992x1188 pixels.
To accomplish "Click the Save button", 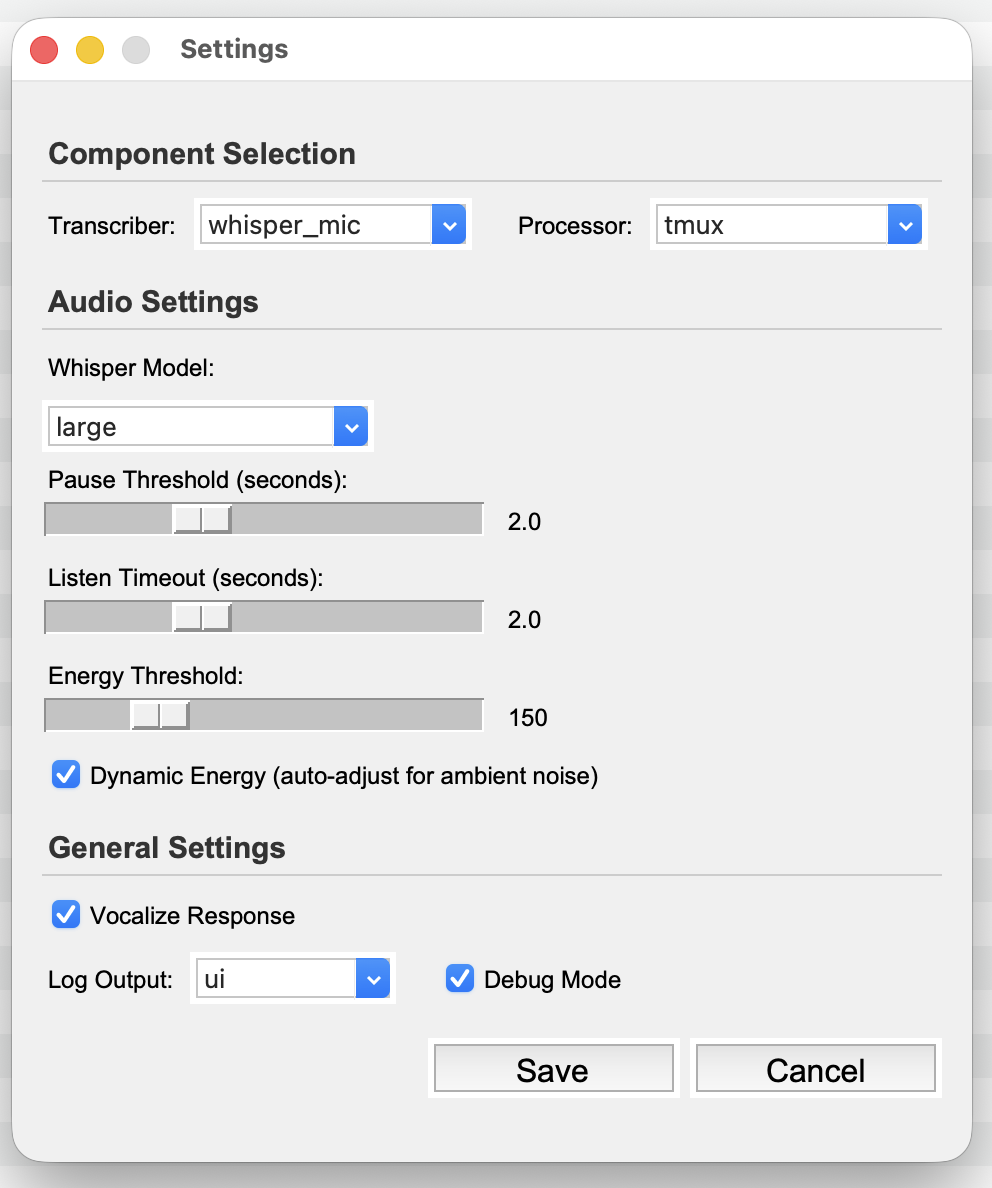I will click(552, 1068).
